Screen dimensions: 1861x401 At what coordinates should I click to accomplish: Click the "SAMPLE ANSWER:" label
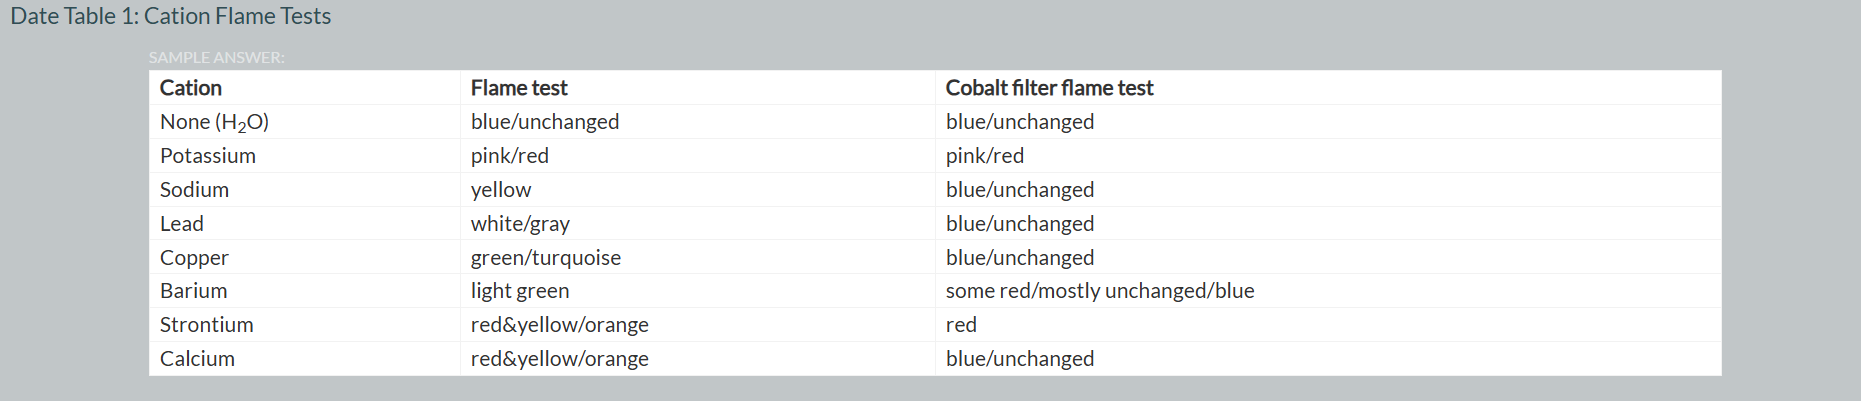(216, 58)
